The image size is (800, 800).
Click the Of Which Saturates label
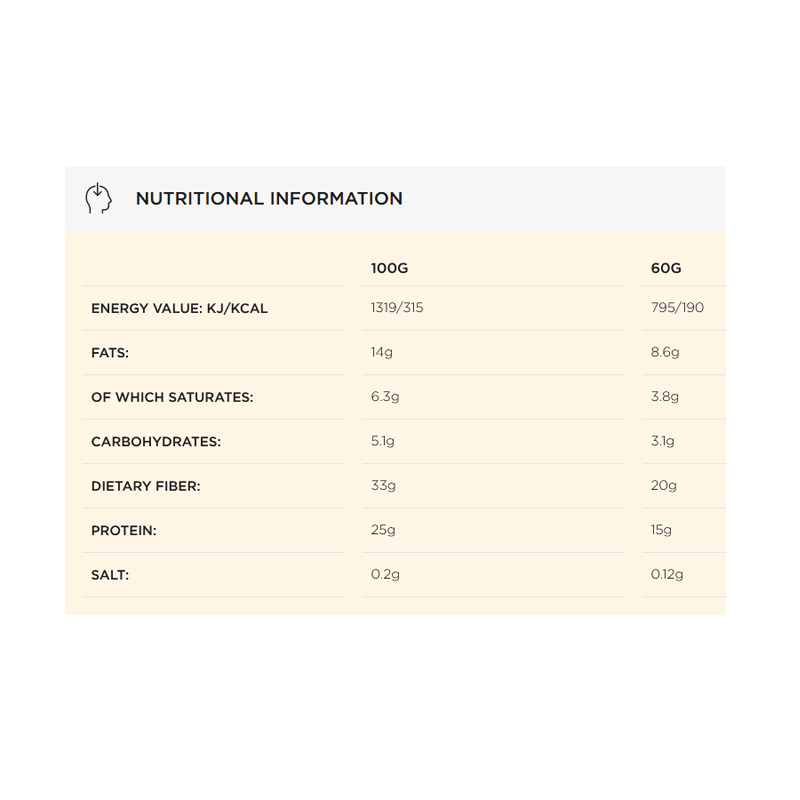[x=172, y=397]
